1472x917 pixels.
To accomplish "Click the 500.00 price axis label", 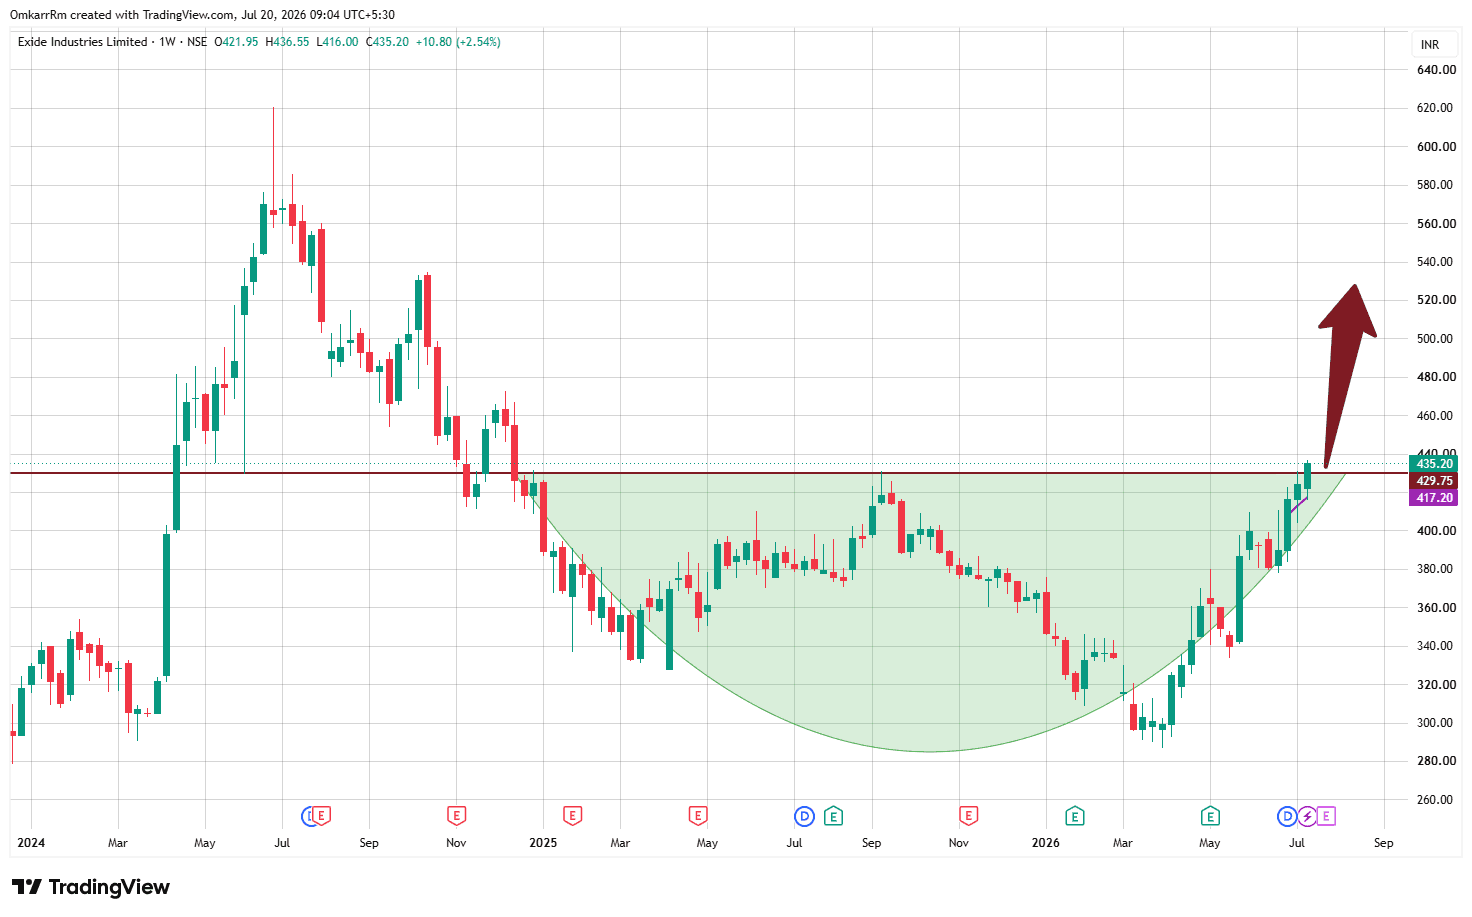I will [1436, 339].
